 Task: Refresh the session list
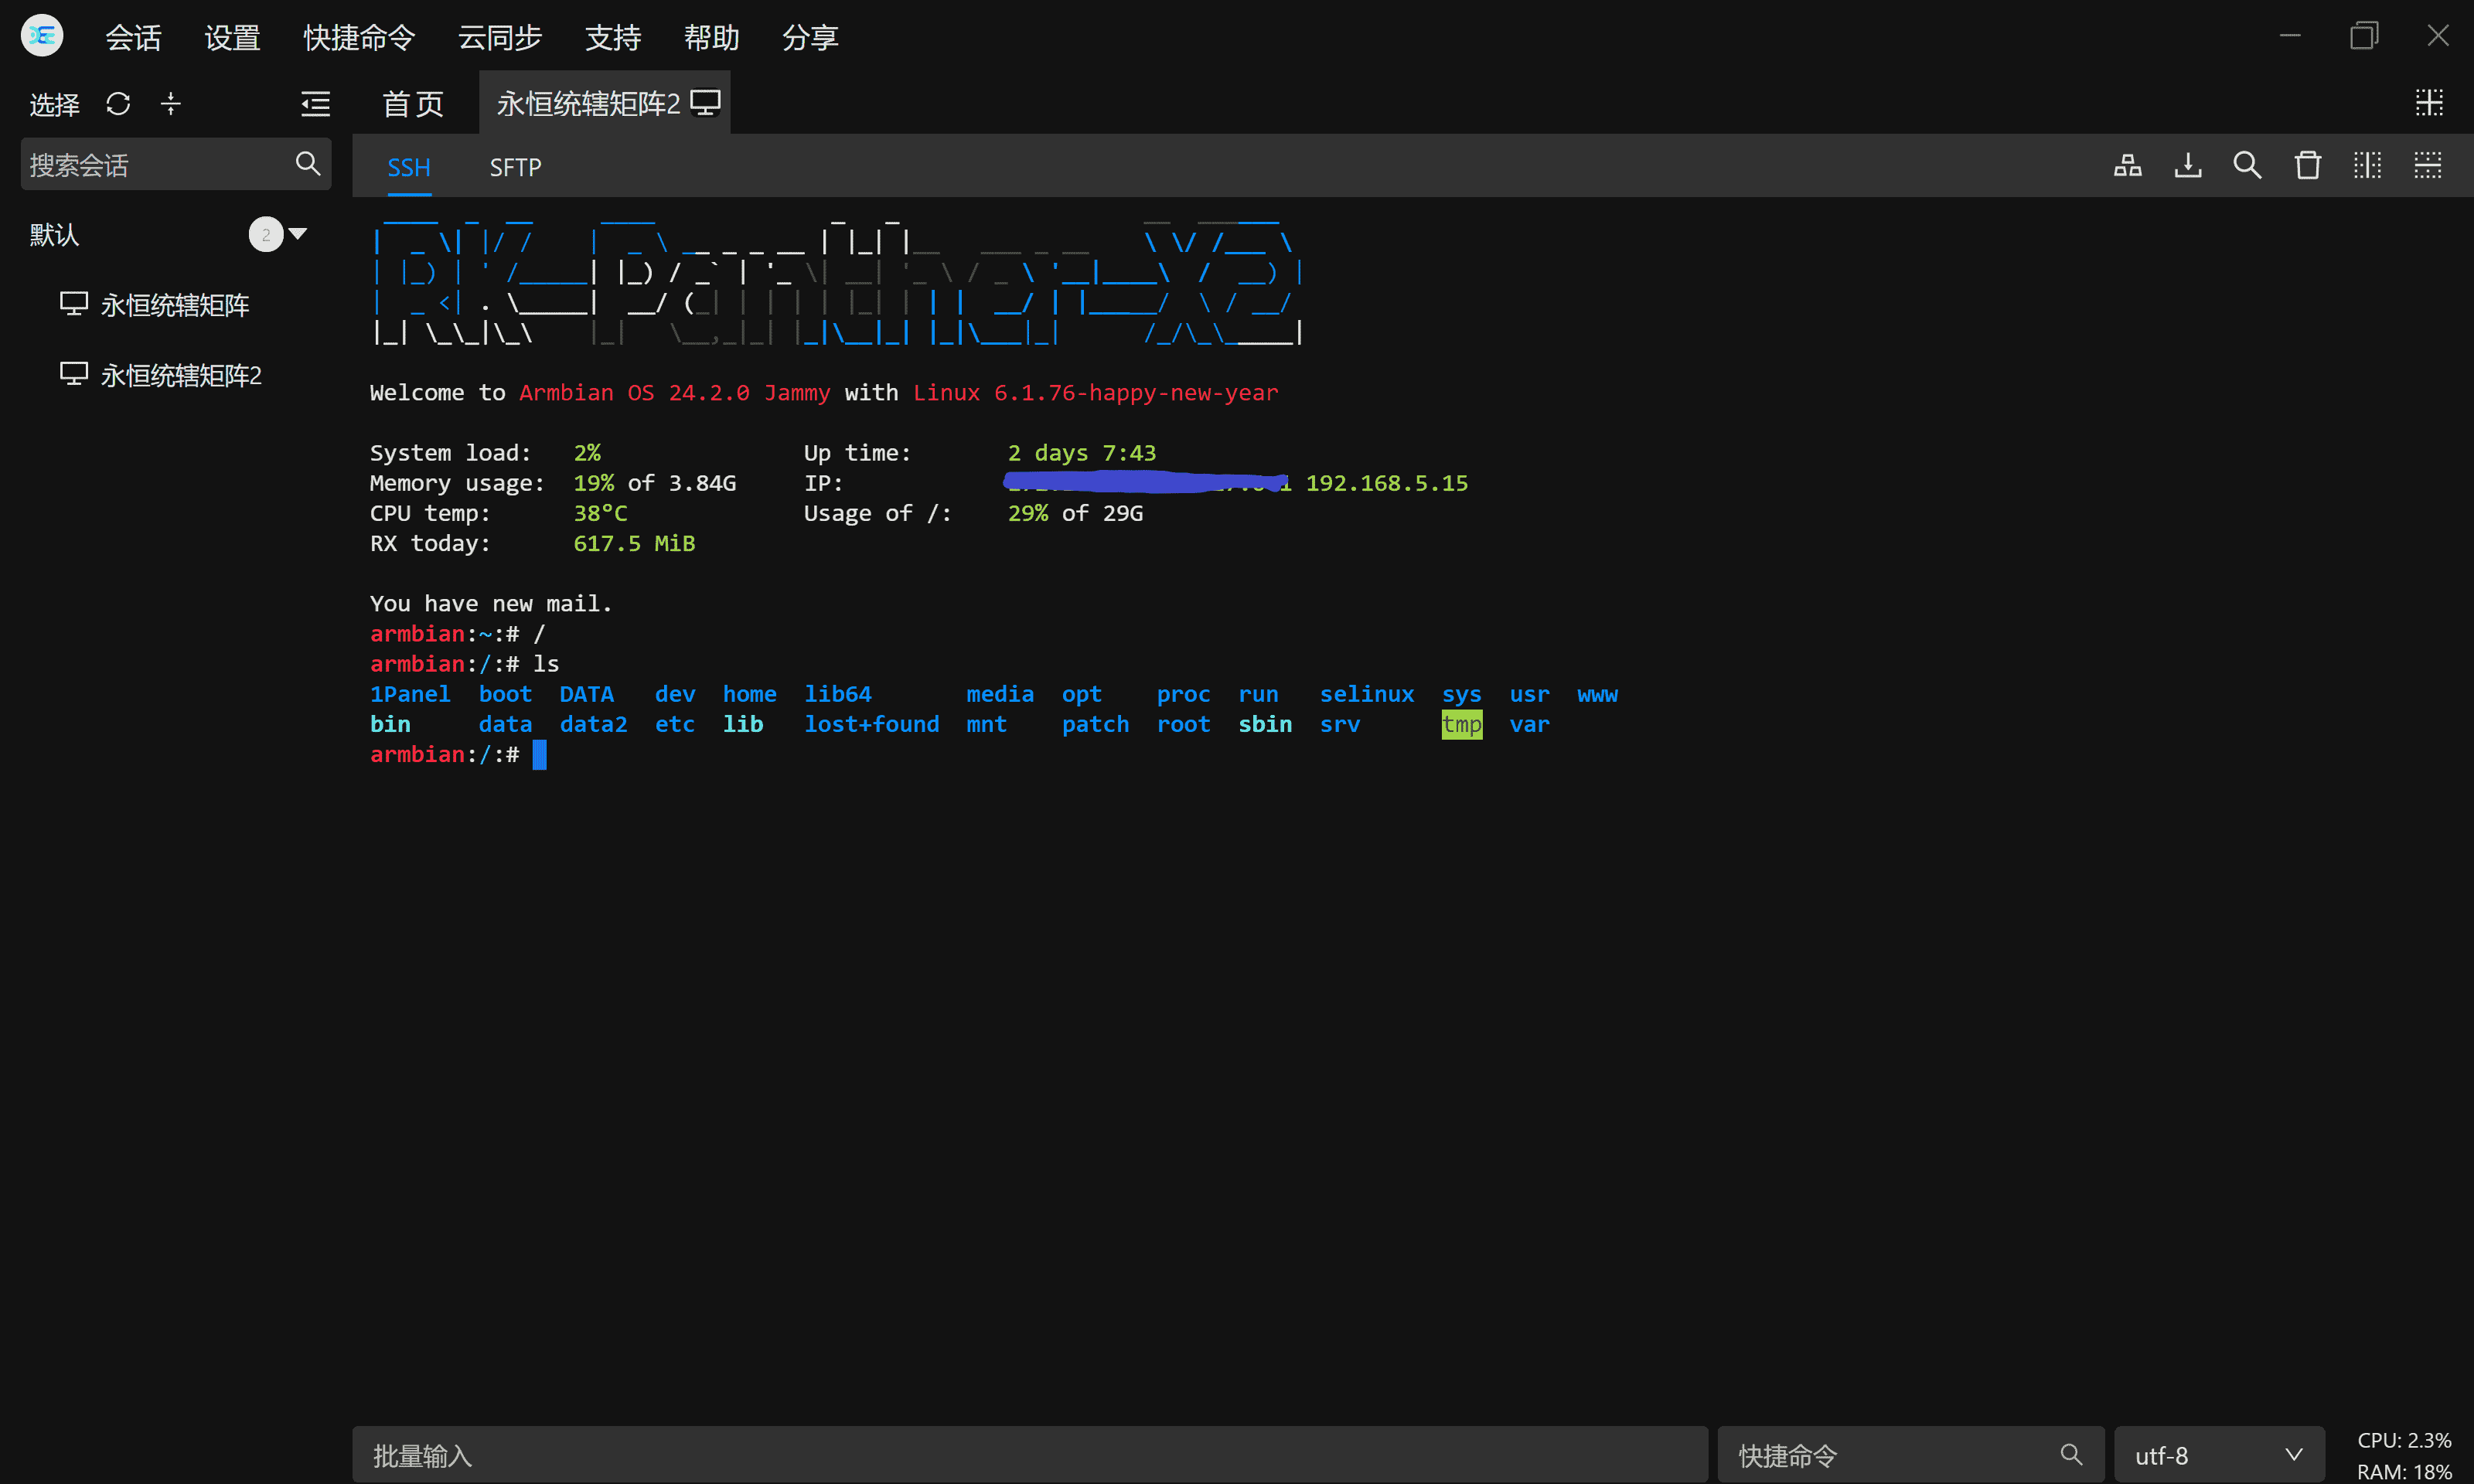pos(118,103)
